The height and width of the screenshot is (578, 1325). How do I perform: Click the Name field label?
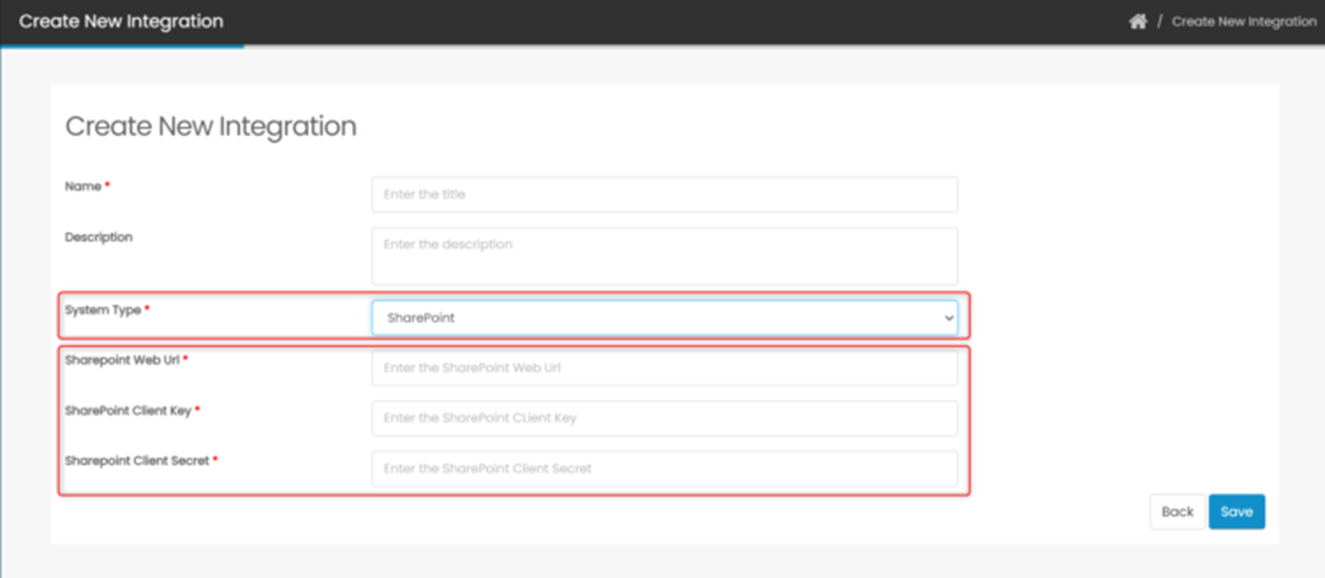click(x=83, y=187)
